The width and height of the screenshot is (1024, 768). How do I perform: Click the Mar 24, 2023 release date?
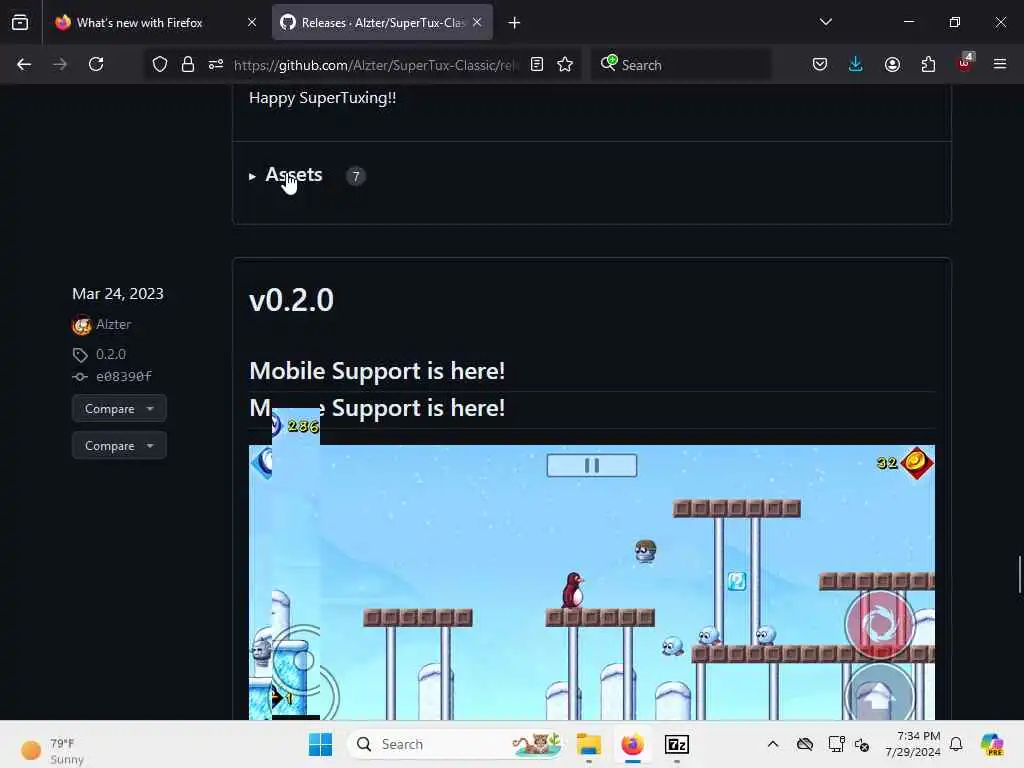point(118,294)
